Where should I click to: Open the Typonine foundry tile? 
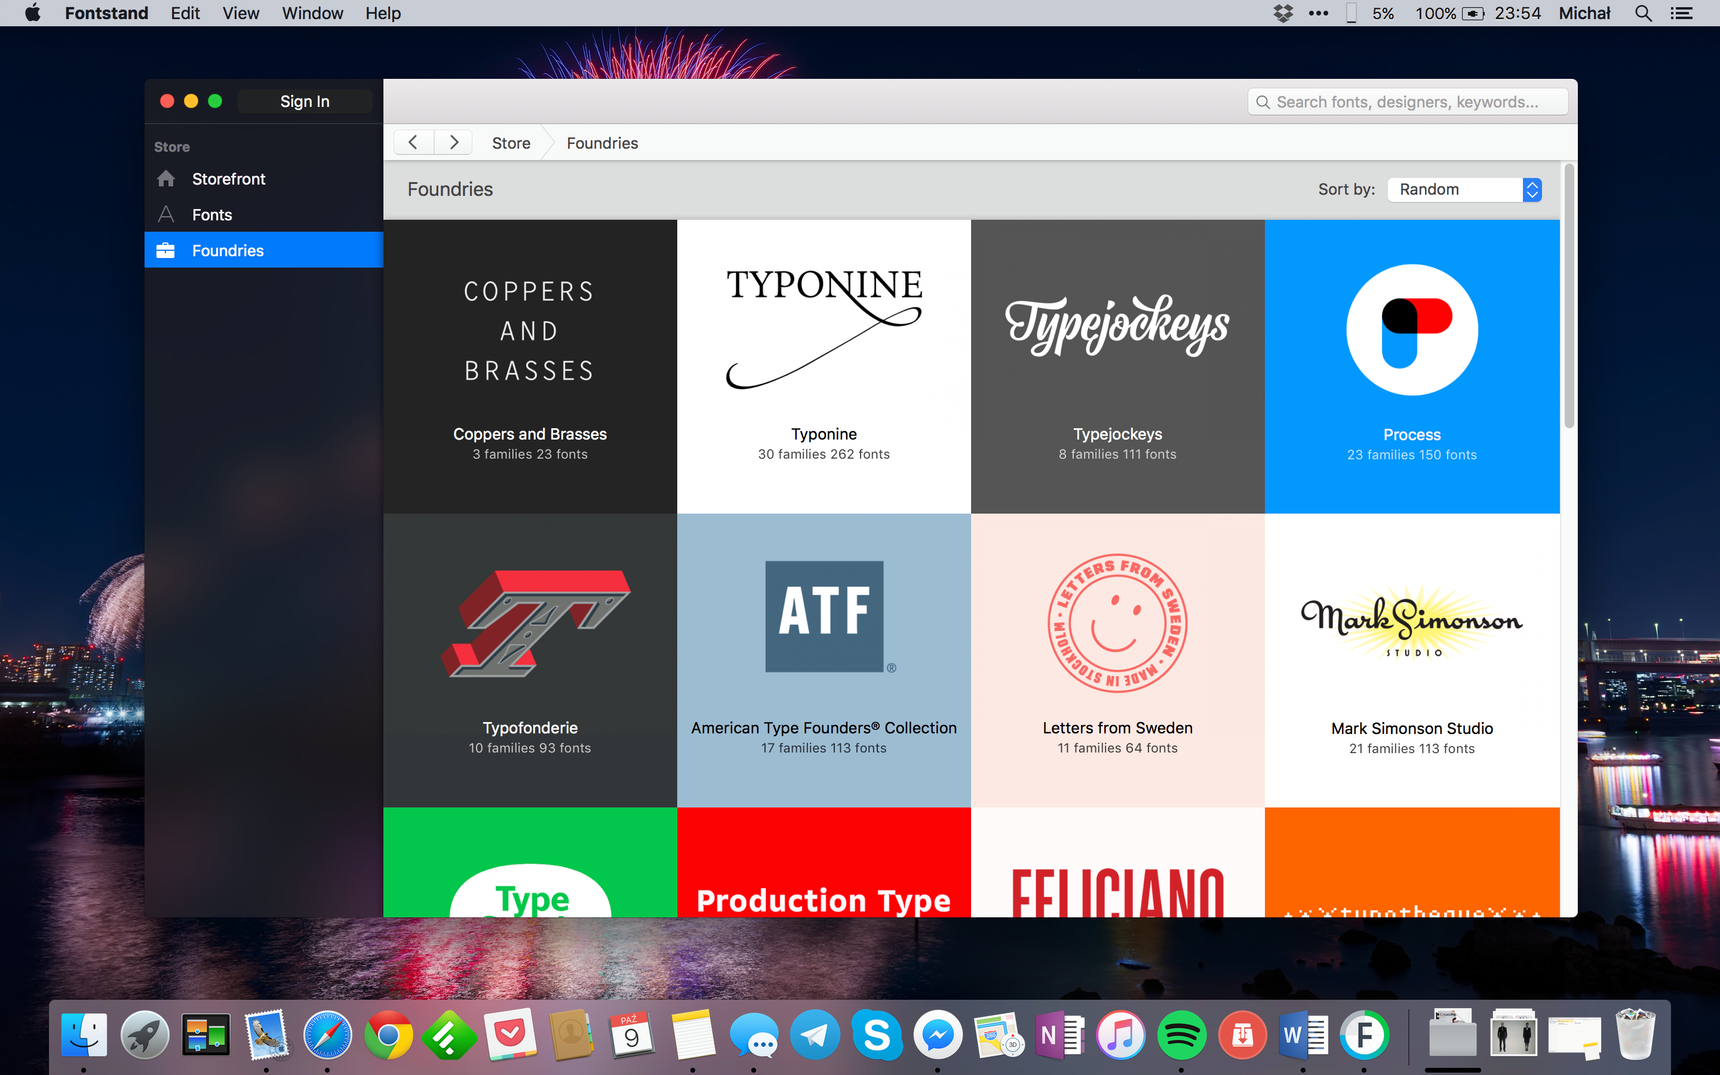point(824,366)
